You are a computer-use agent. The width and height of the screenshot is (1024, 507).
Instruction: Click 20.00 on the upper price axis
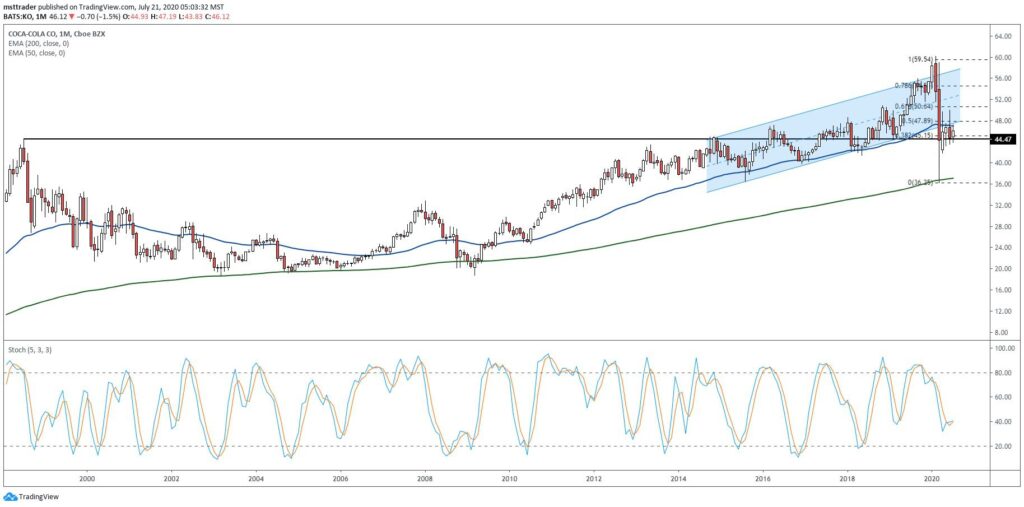click(1002, 269)
